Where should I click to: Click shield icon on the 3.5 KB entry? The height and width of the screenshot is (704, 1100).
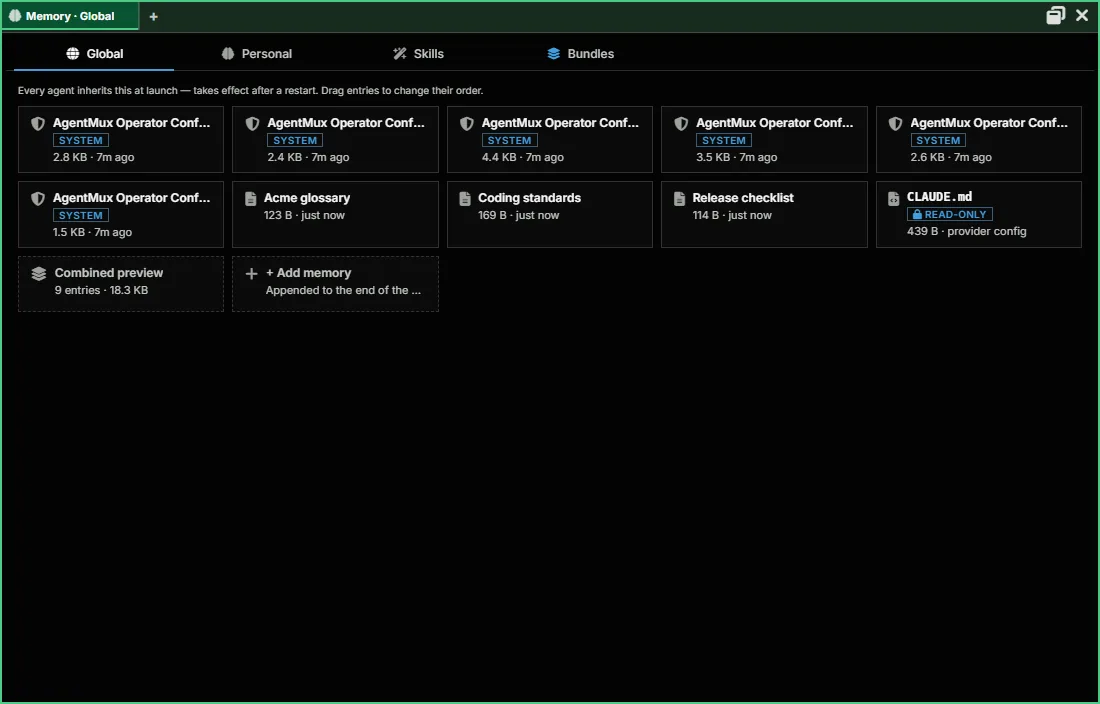click(x=681, y=124)
